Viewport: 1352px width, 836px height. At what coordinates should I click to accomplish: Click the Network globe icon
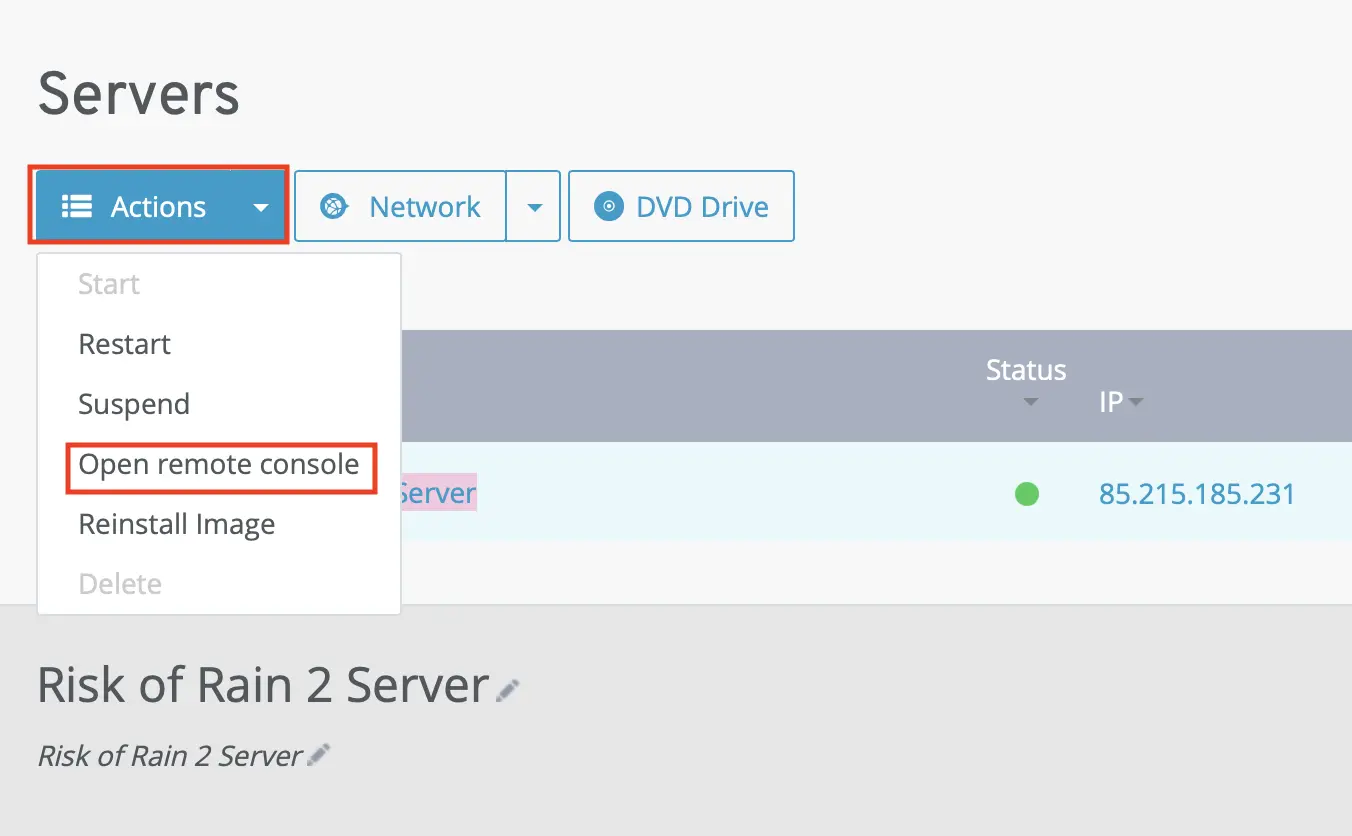[x=333, y=207]
